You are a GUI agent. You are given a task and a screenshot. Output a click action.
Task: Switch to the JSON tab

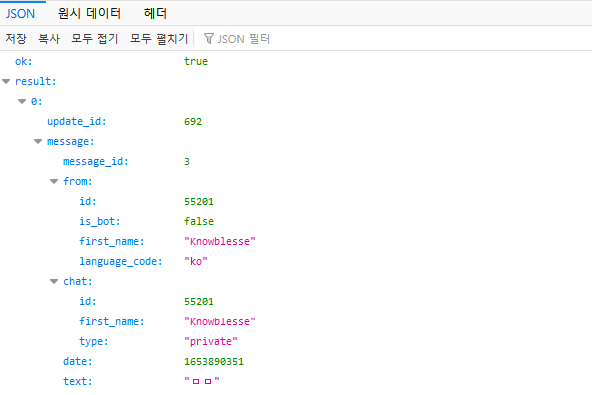[x=20, y=14]
